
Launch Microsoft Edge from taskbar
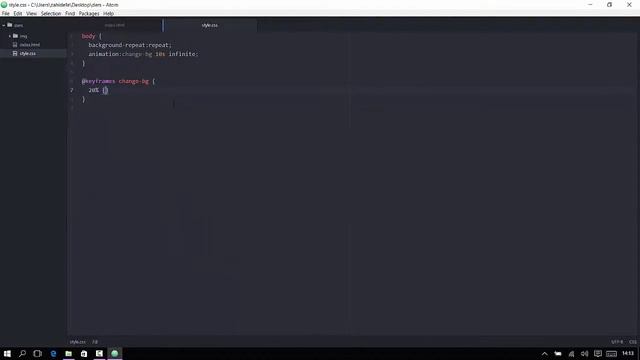53,353
